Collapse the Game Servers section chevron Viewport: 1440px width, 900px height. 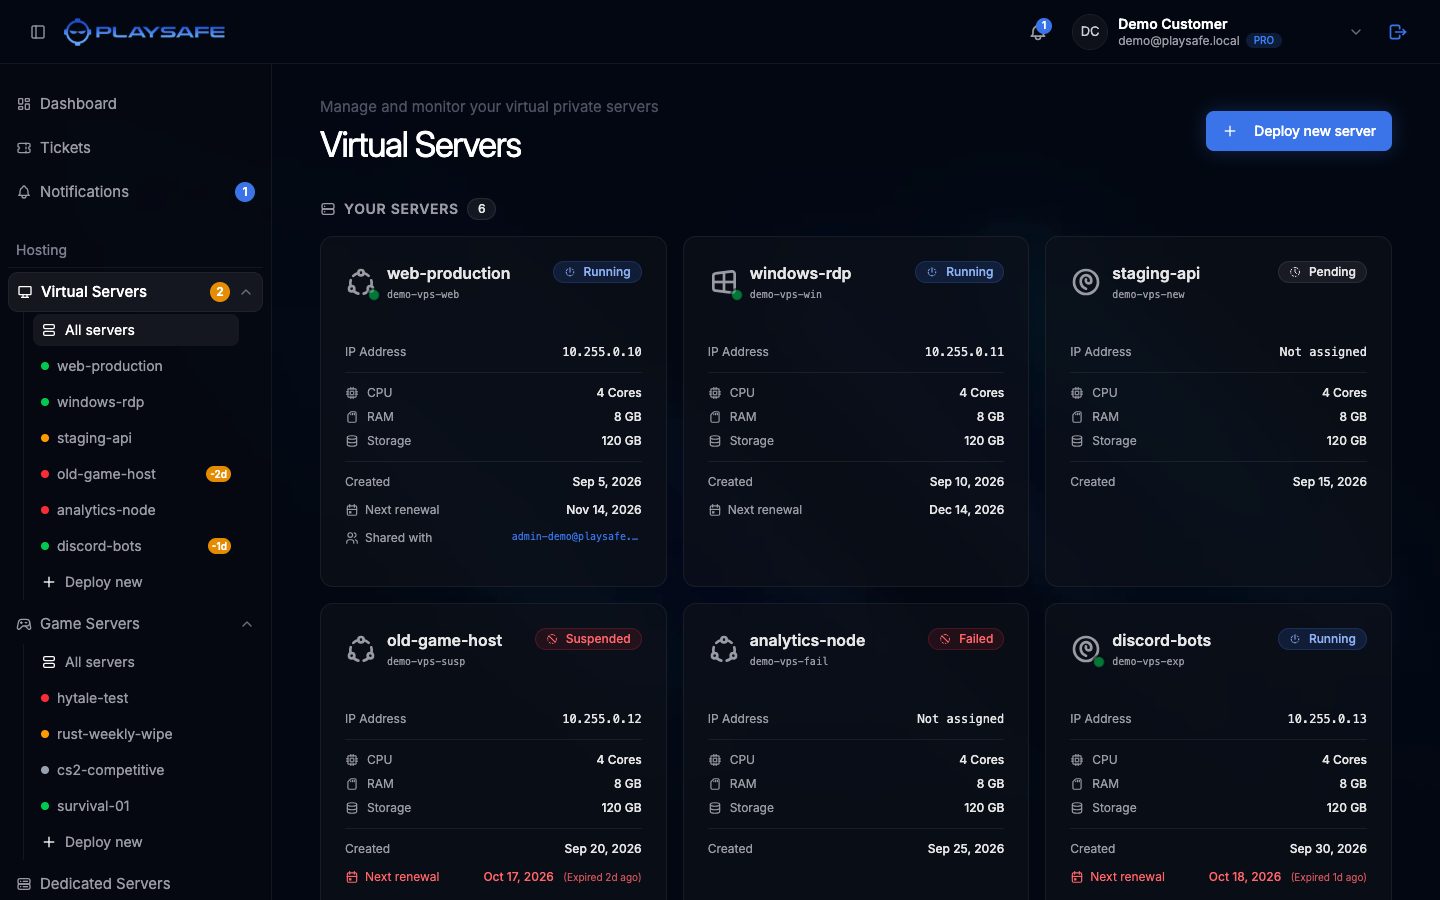click(247, 624)
